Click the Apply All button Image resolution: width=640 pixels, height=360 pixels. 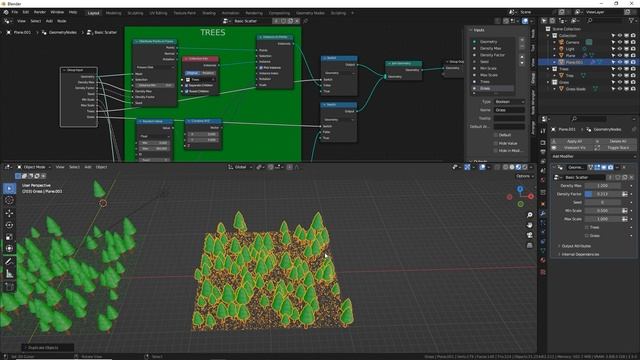(574, 141)
